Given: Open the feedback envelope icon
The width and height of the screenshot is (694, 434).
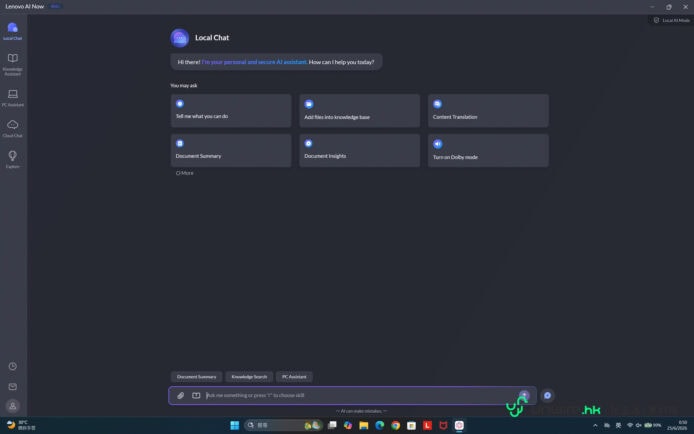Looking at the screenshot, I should 12,387.
